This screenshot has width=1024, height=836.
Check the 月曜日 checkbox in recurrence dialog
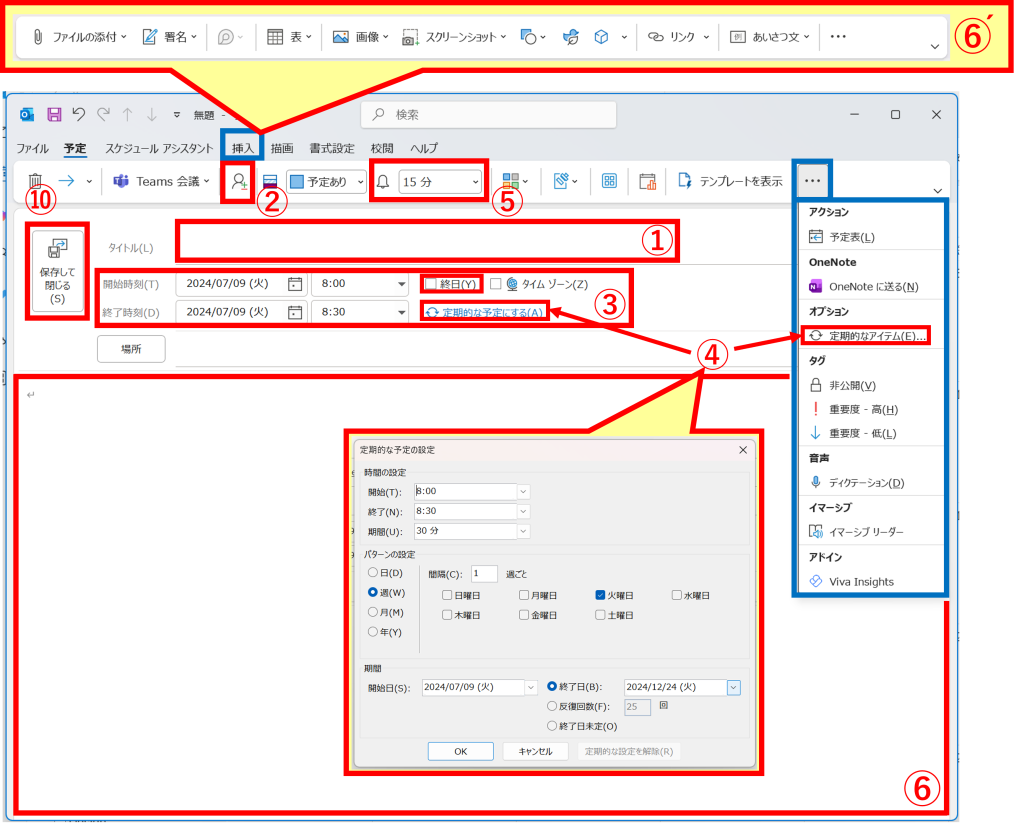pyautogui.click(x=524, y=595)
